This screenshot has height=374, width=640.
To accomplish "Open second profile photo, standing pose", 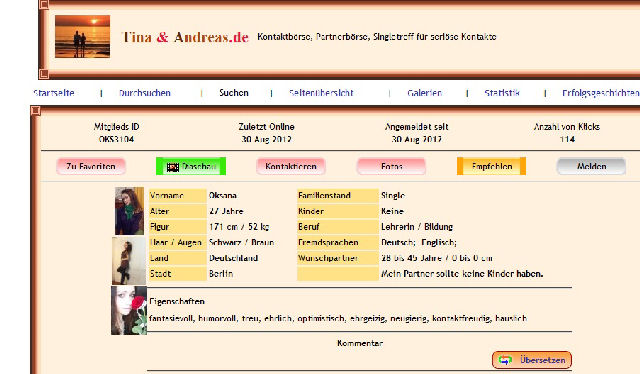I will coord(129,261).
